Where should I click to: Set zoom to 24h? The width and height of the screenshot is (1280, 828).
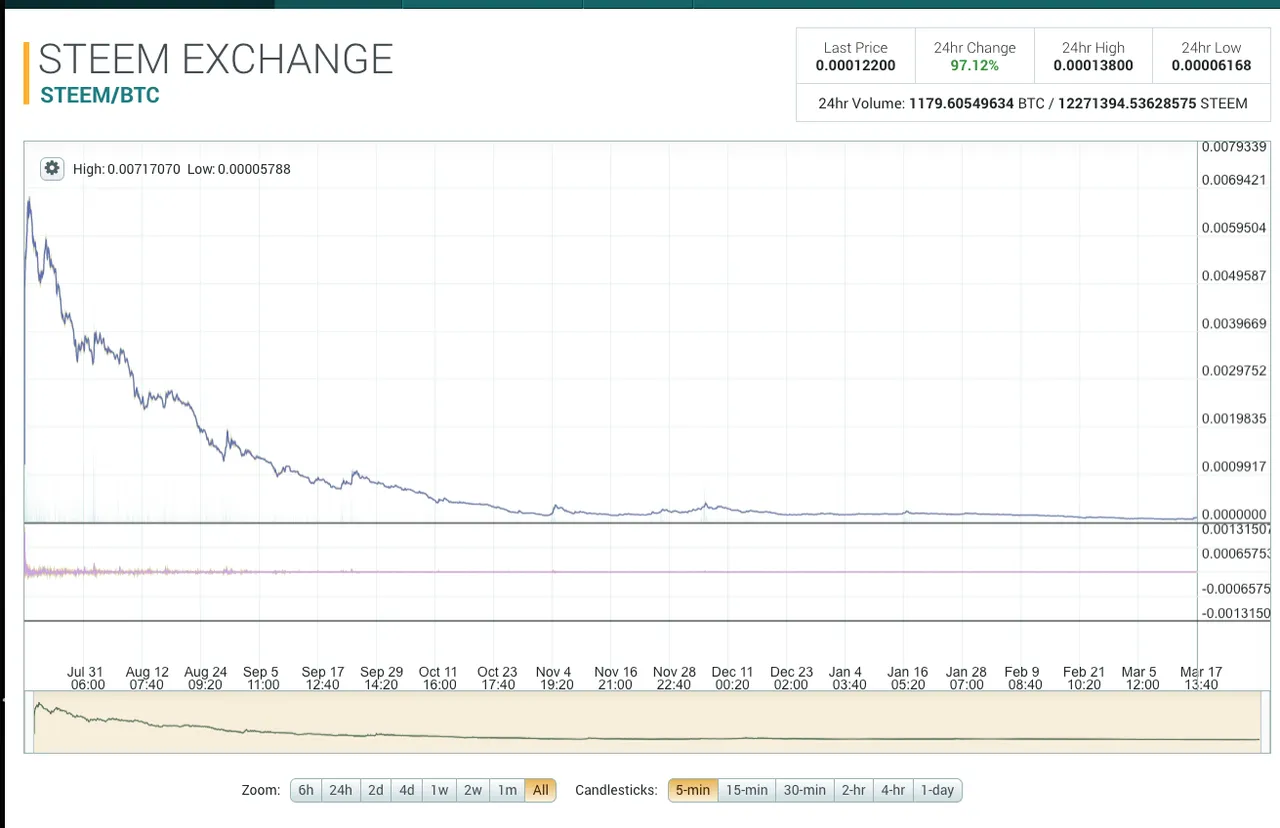click(341, 790)
